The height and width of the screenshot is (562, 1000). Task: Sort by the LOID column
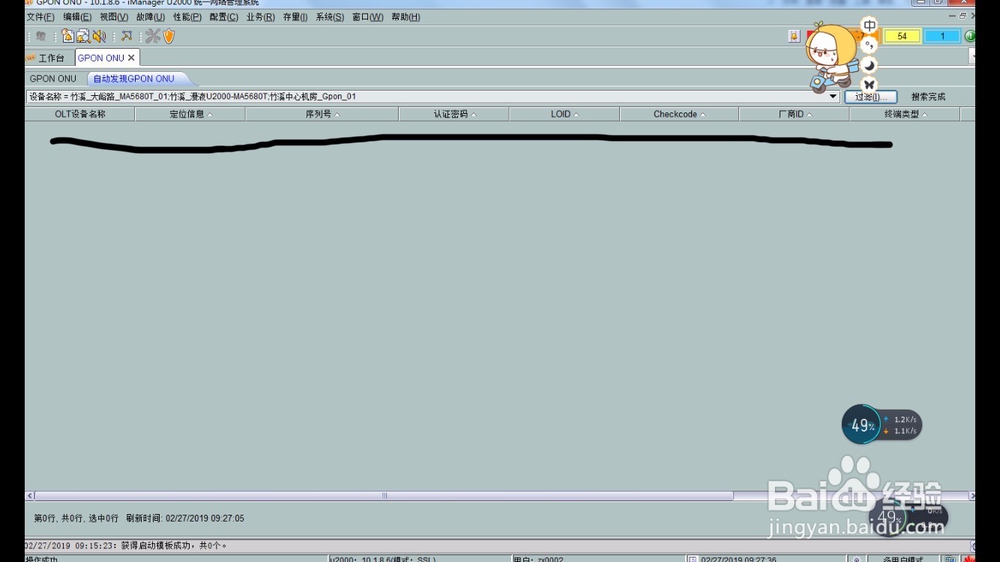564,114
